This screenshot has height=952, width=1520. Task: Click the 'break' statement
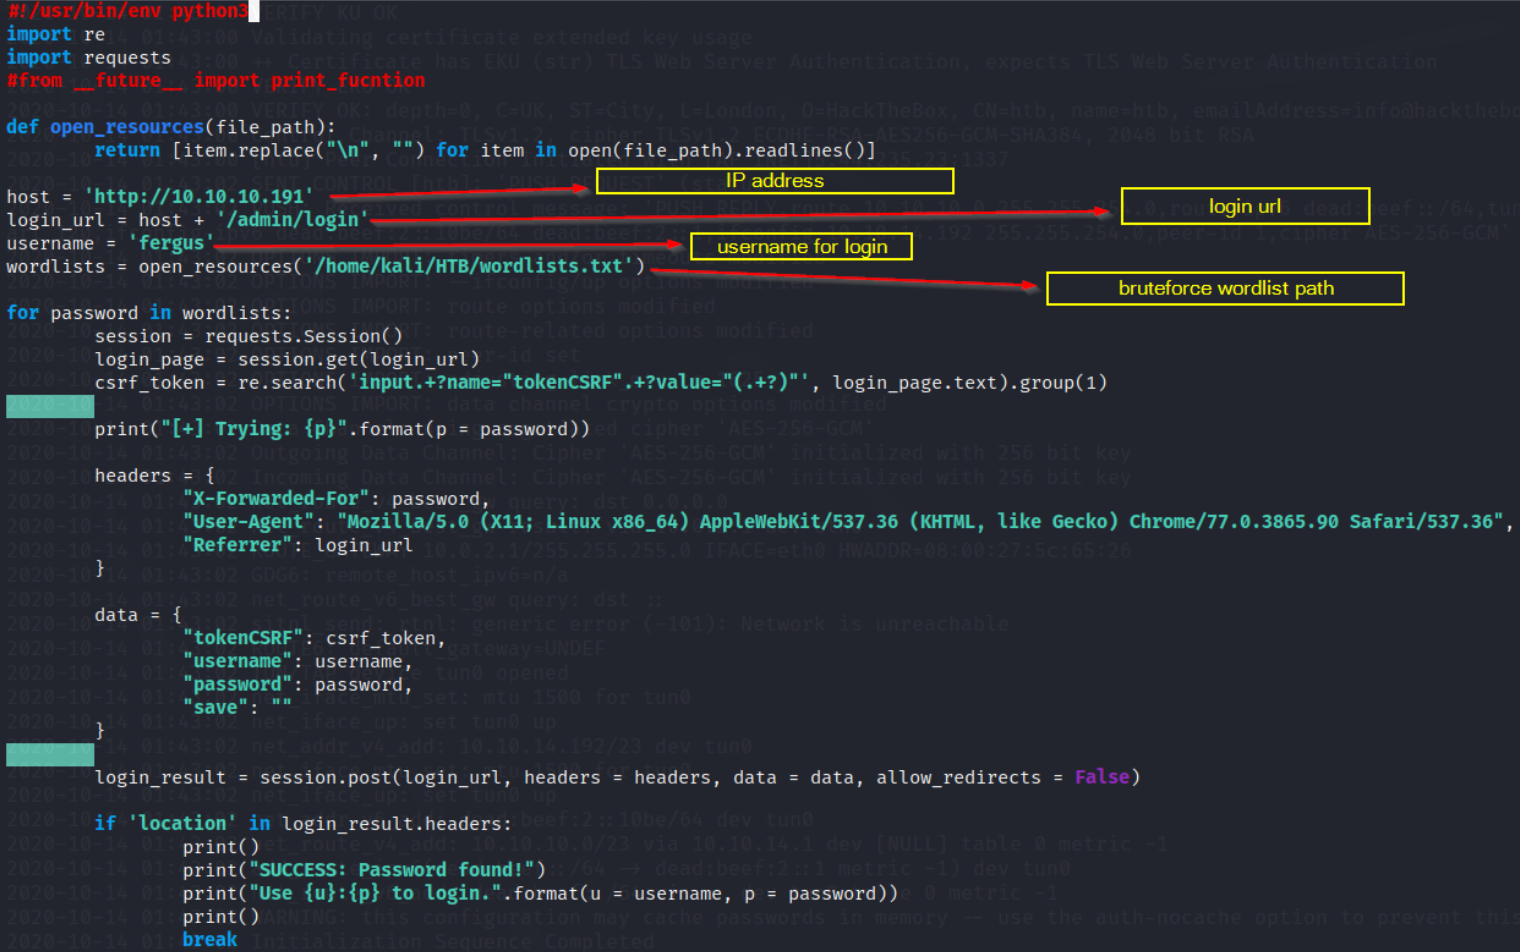point(210,939)
